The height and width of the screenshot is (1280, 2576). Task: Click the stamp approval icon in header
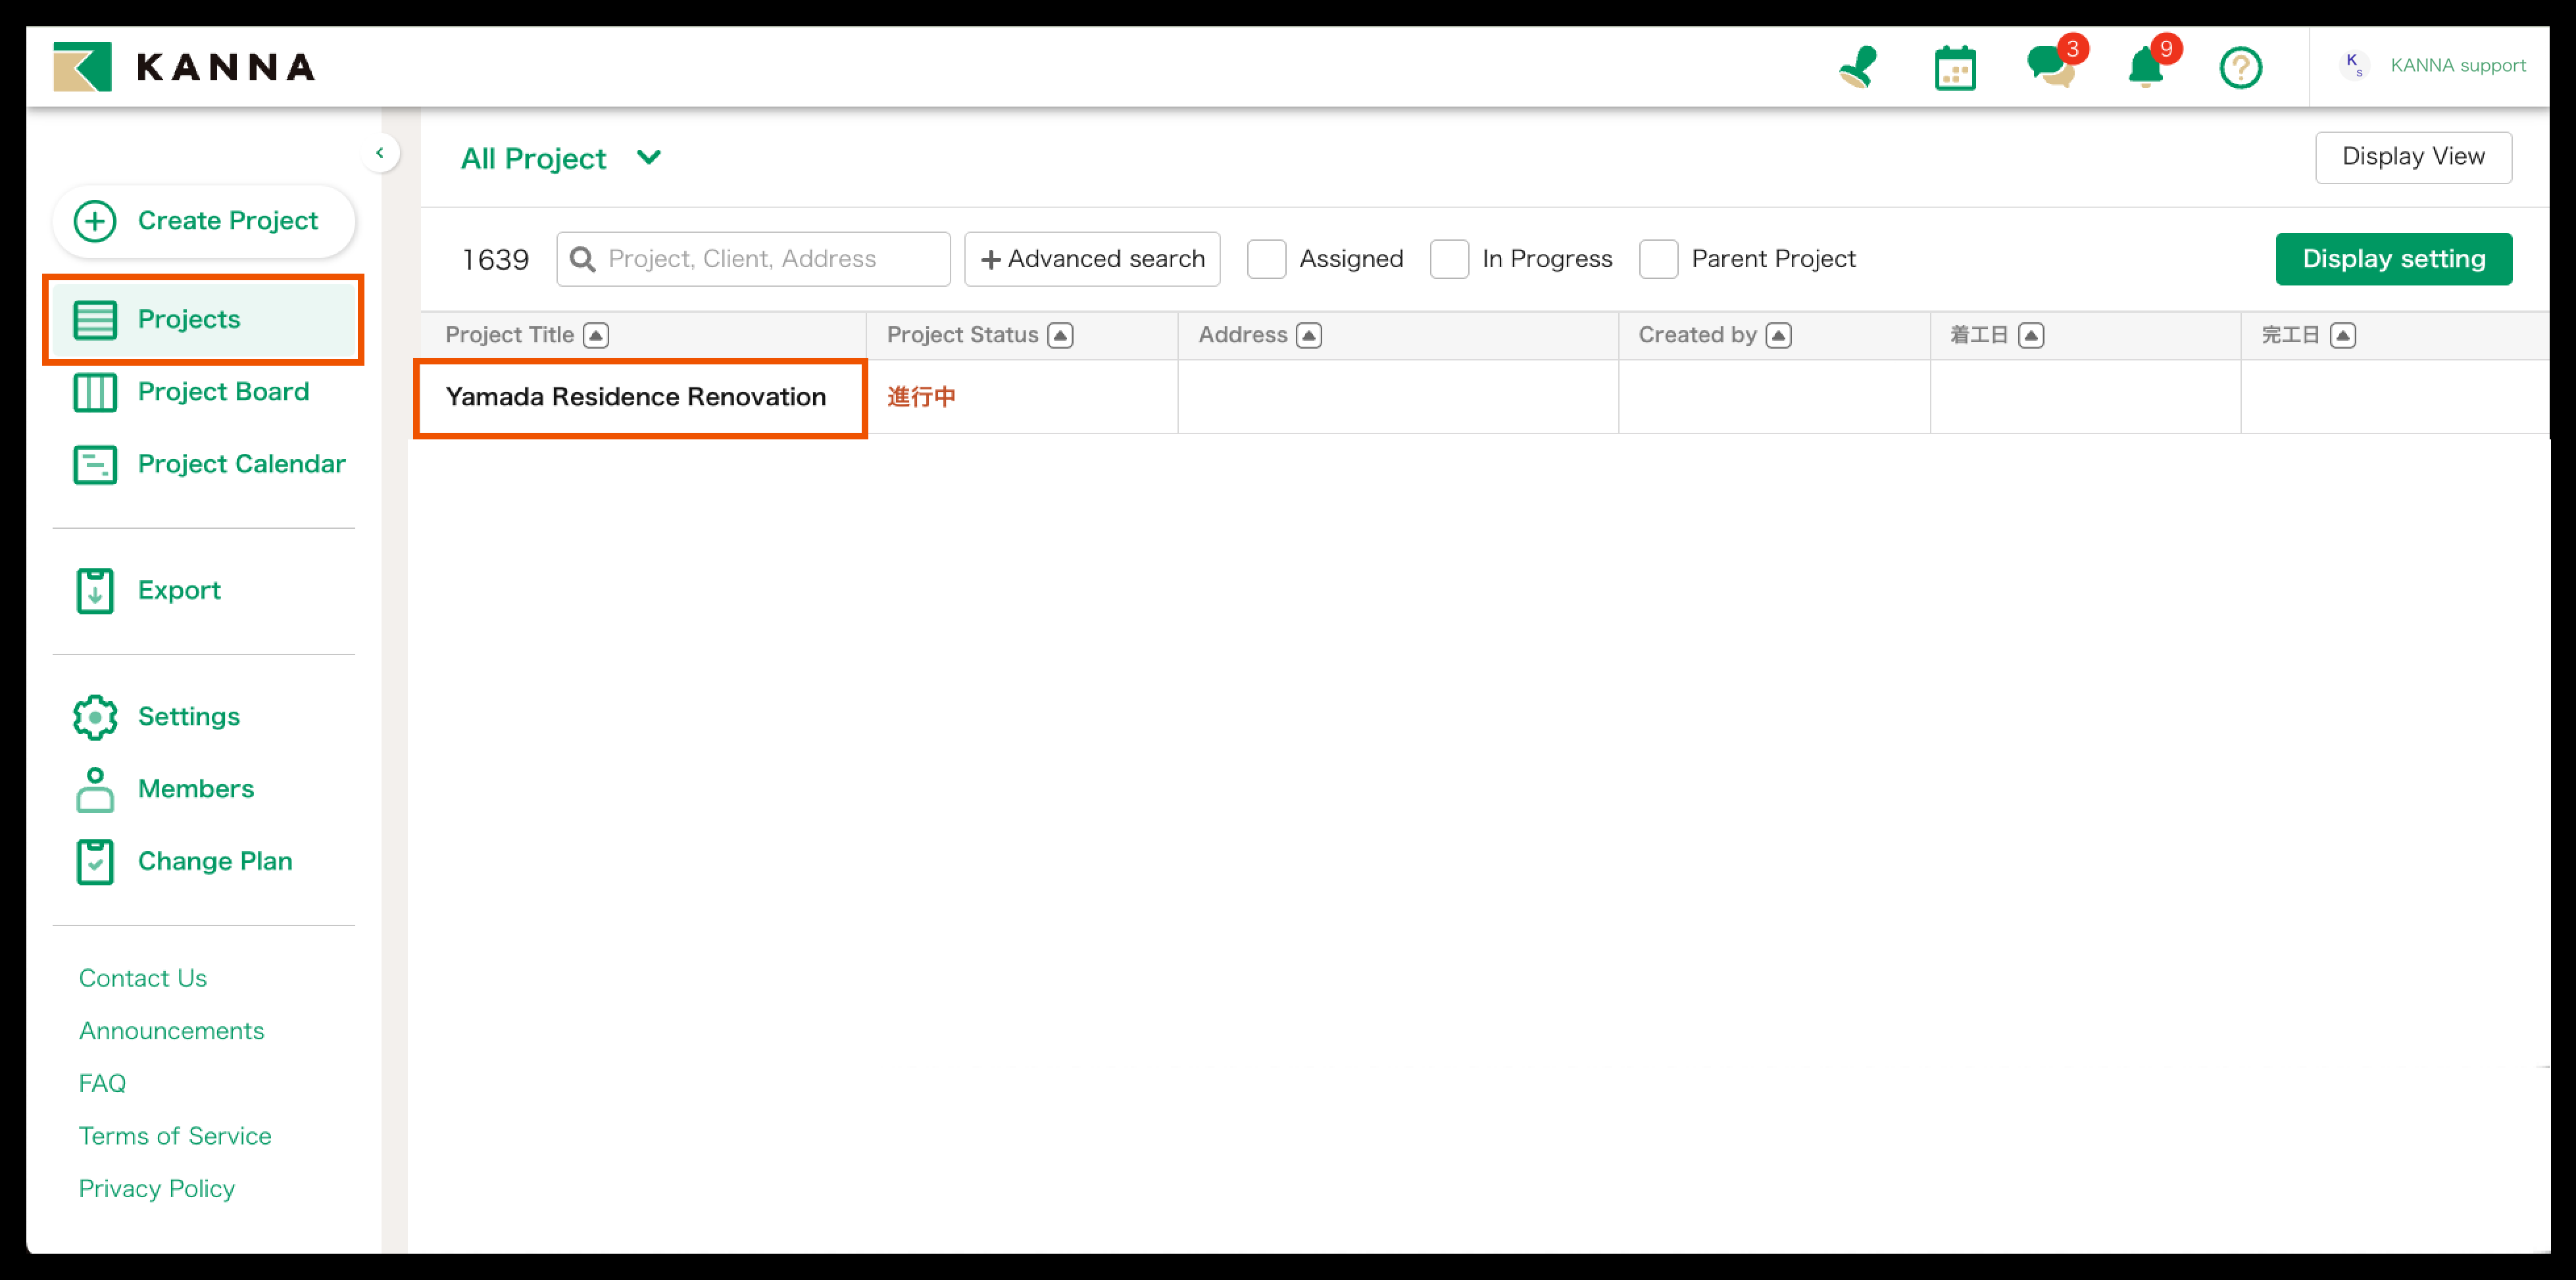pyautogui.click(x=1858, y=68)
